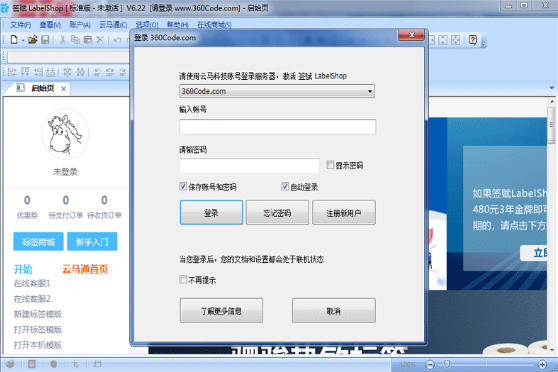Click the copy icon in toolbar
The image size is (558, 372).
pyautogui.click(x=75, y=40)
